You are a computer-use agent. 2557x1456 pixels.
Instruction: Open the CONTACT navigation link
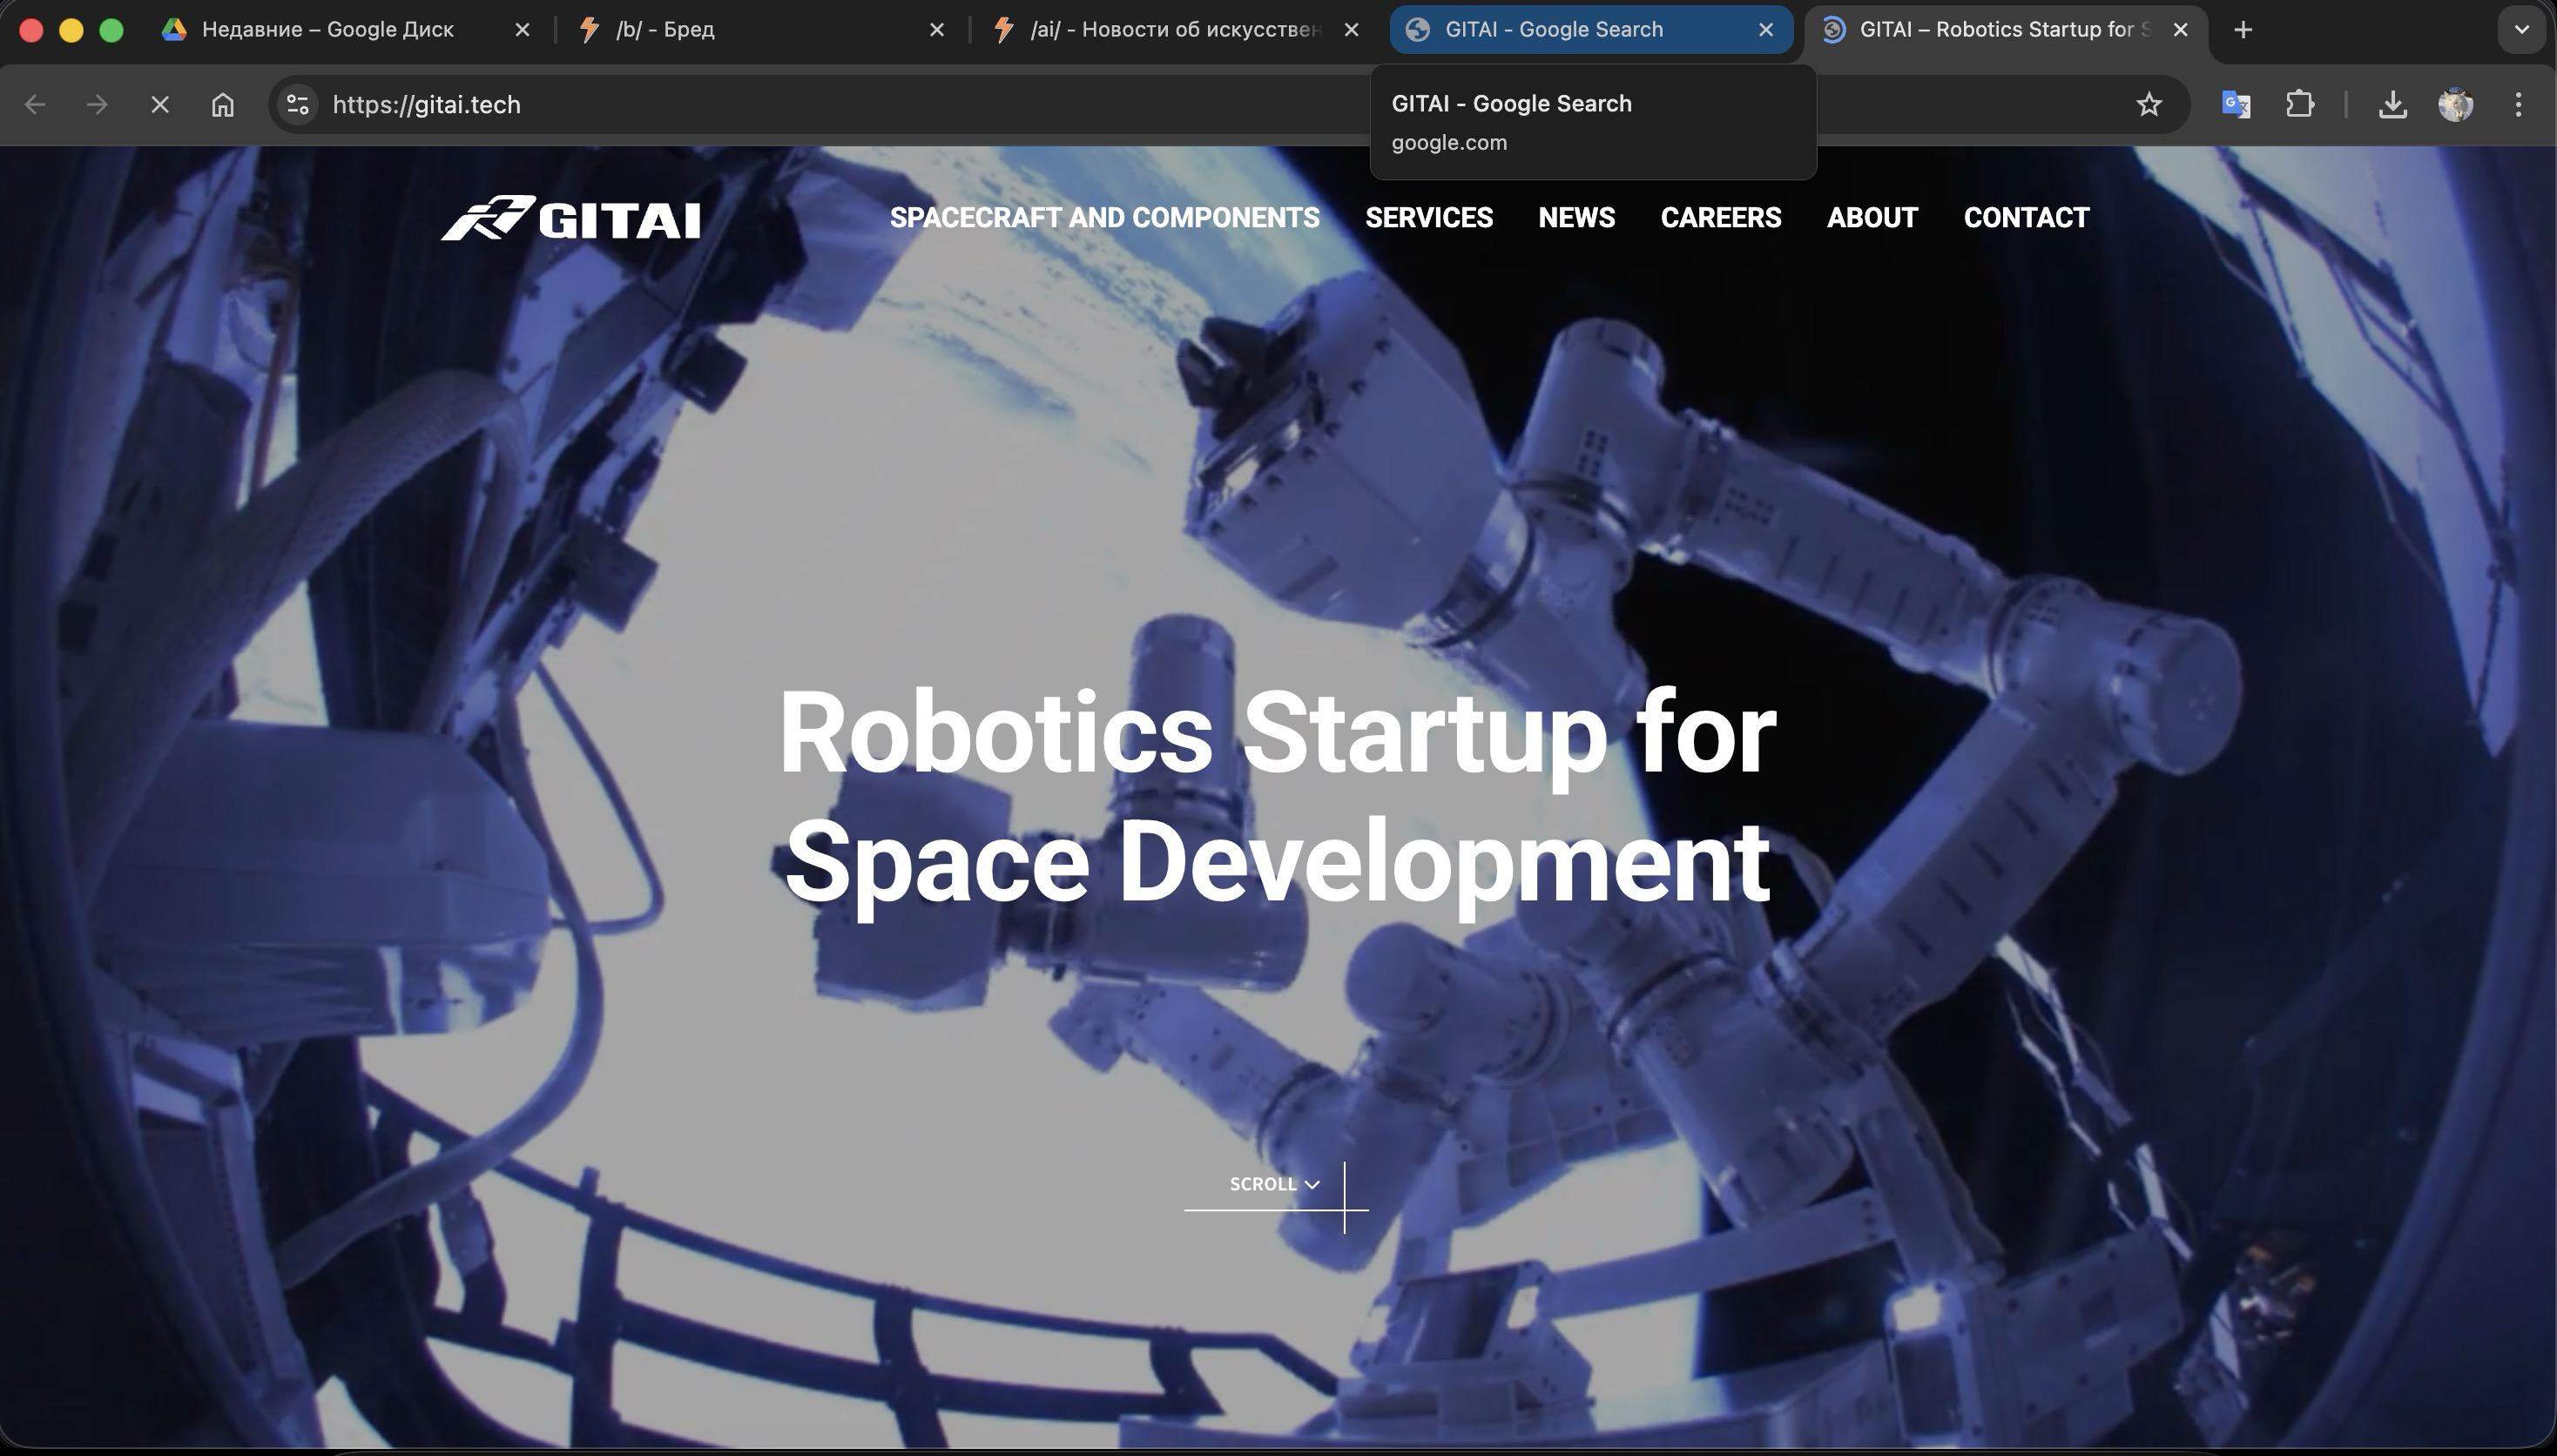[x=2026, y=218]
